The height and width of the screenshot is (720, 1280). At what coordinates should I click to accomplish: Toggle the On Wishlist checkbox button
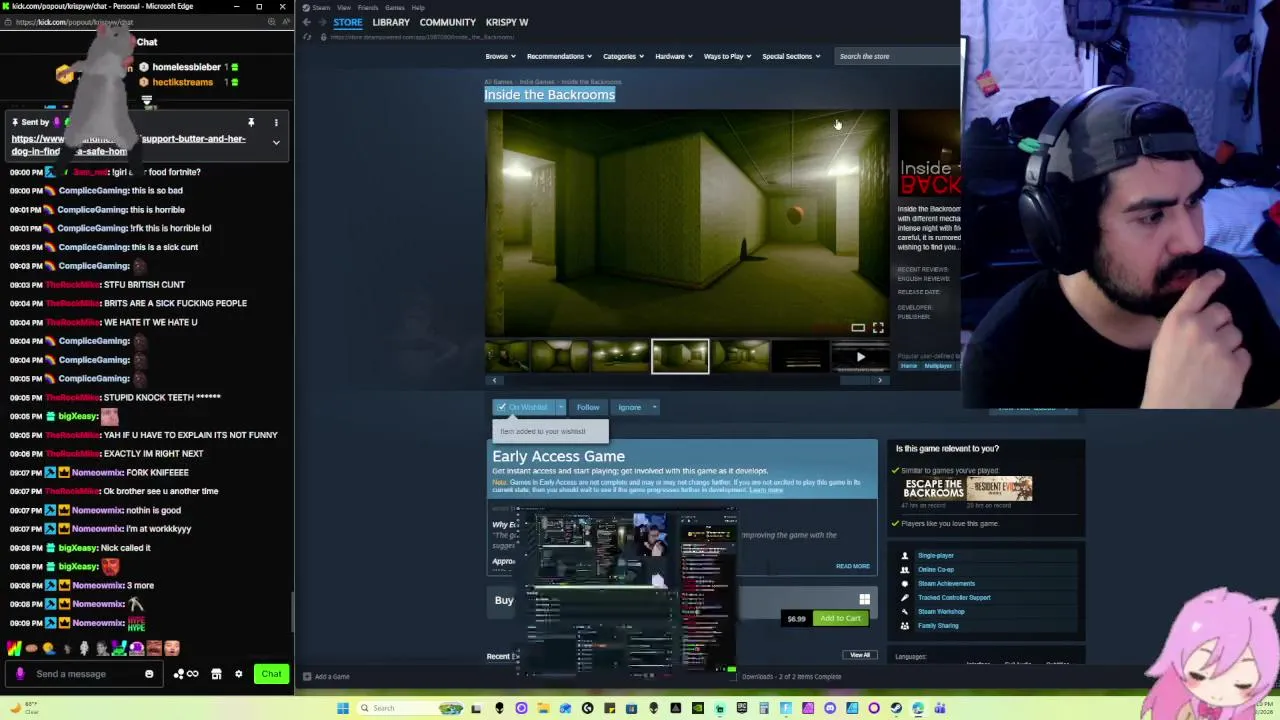524,407
